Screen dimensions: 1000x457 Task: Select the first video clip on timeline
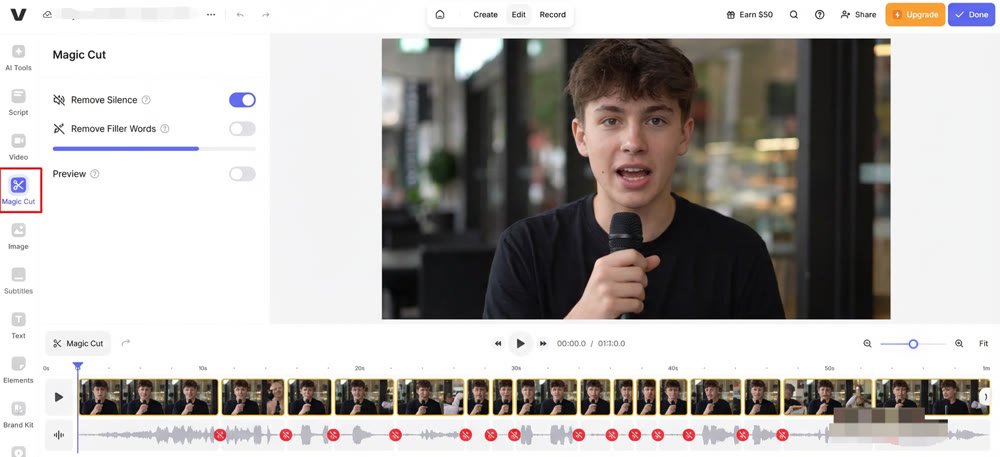tap(149, 397)
